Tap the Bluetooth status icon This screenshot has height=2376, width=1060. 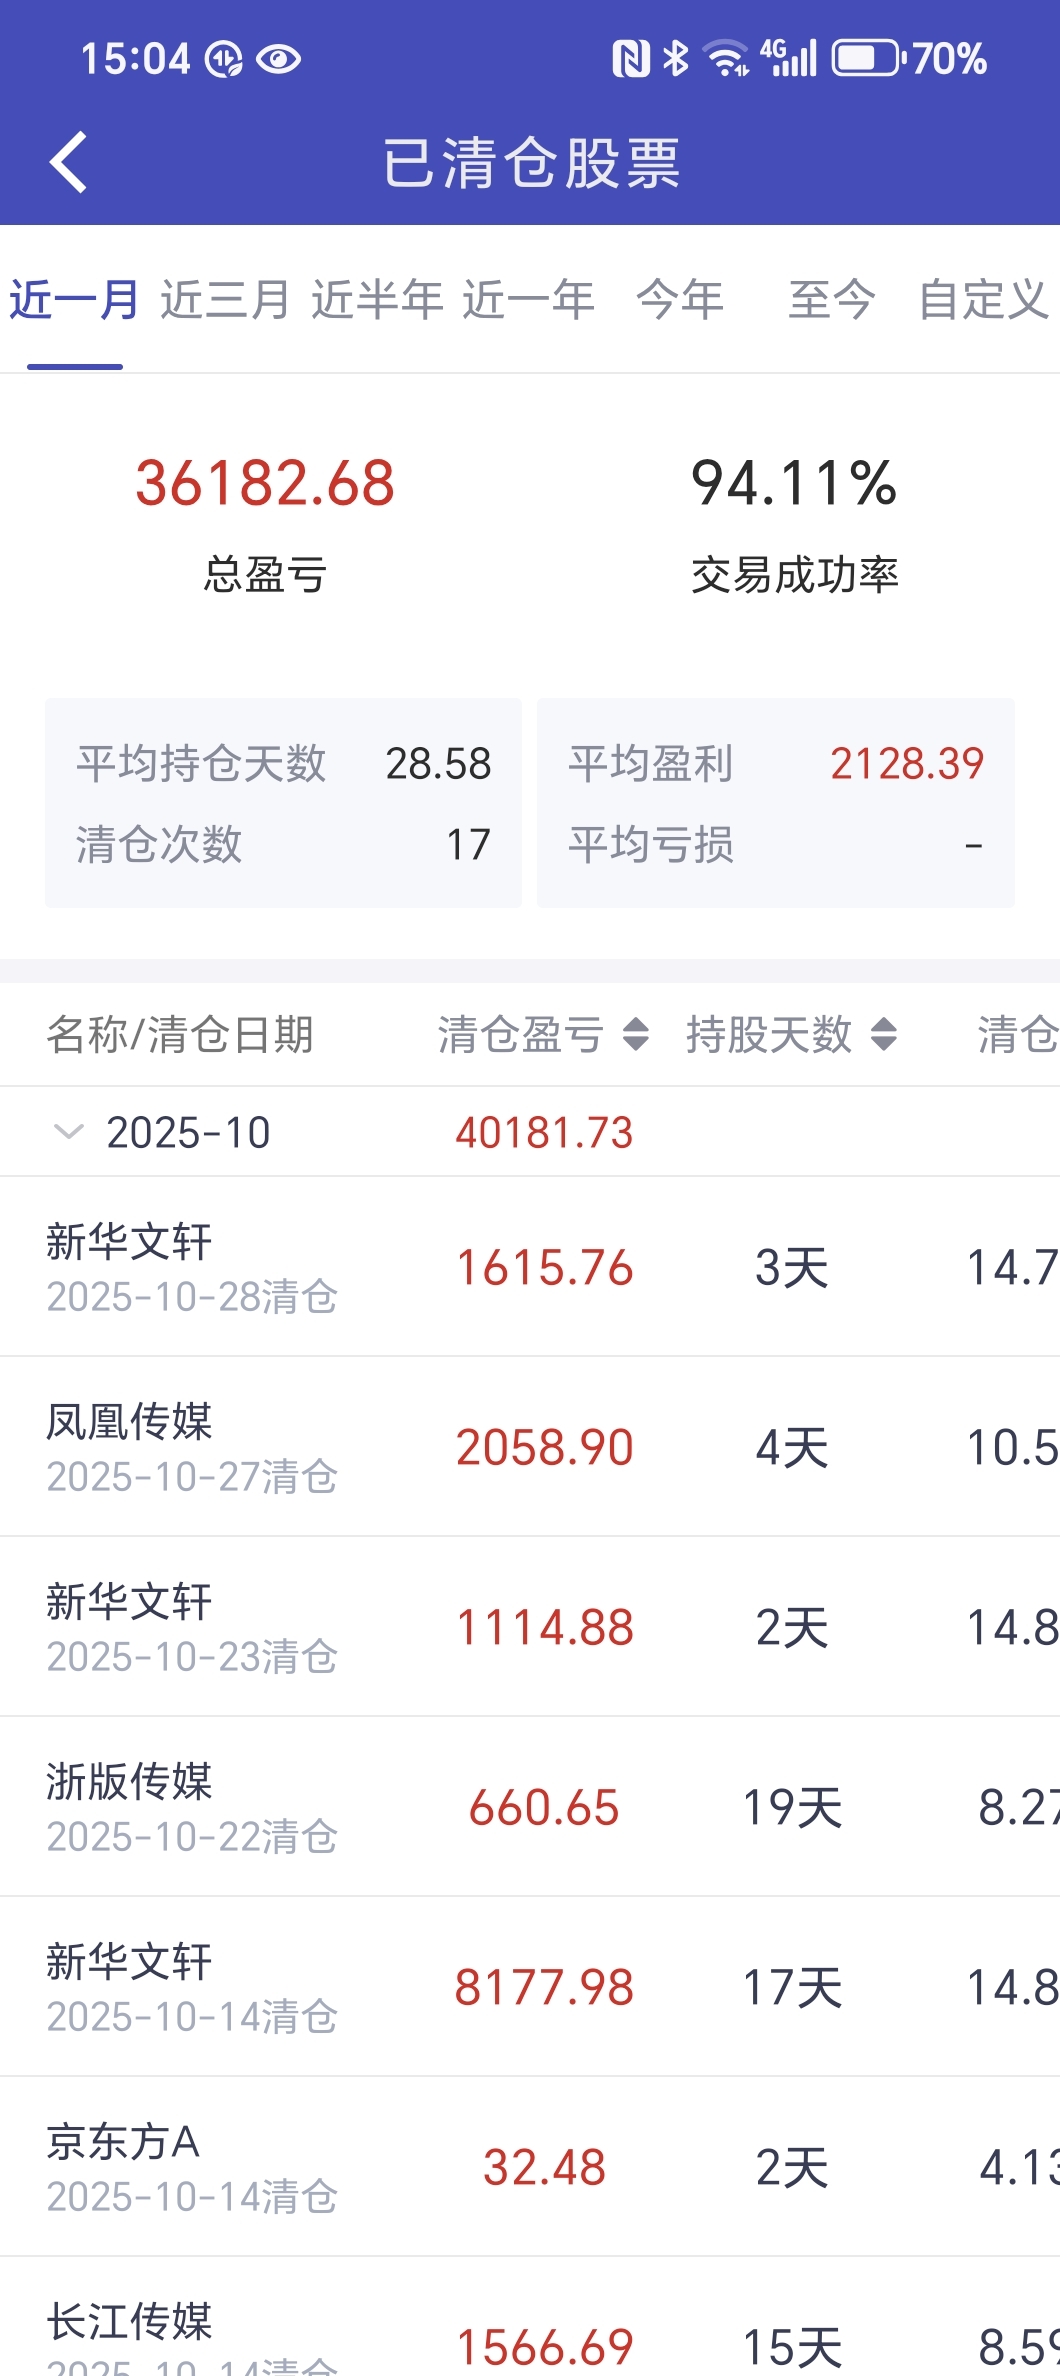pyautogui.click(x=676, y=59)
